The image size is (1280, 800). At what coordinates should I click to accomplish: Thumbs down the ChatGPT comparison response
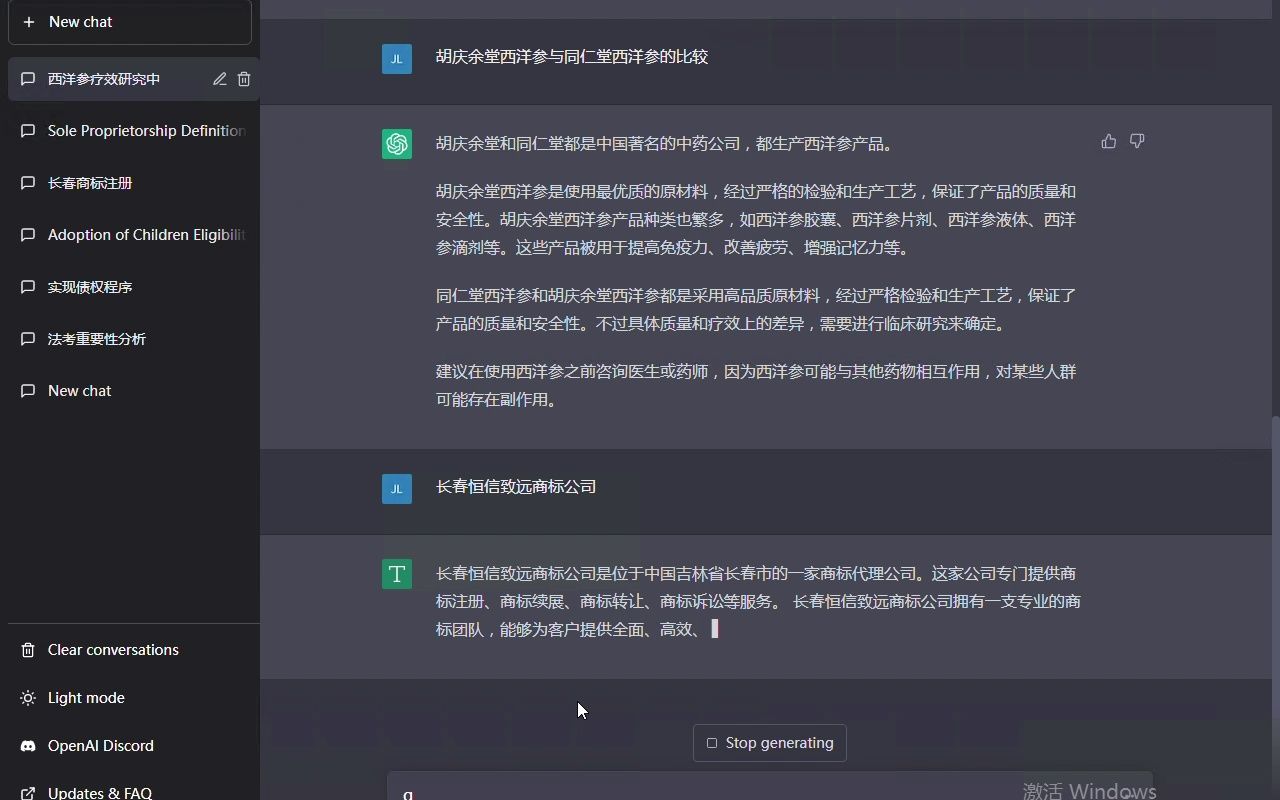coord(1137,142)
